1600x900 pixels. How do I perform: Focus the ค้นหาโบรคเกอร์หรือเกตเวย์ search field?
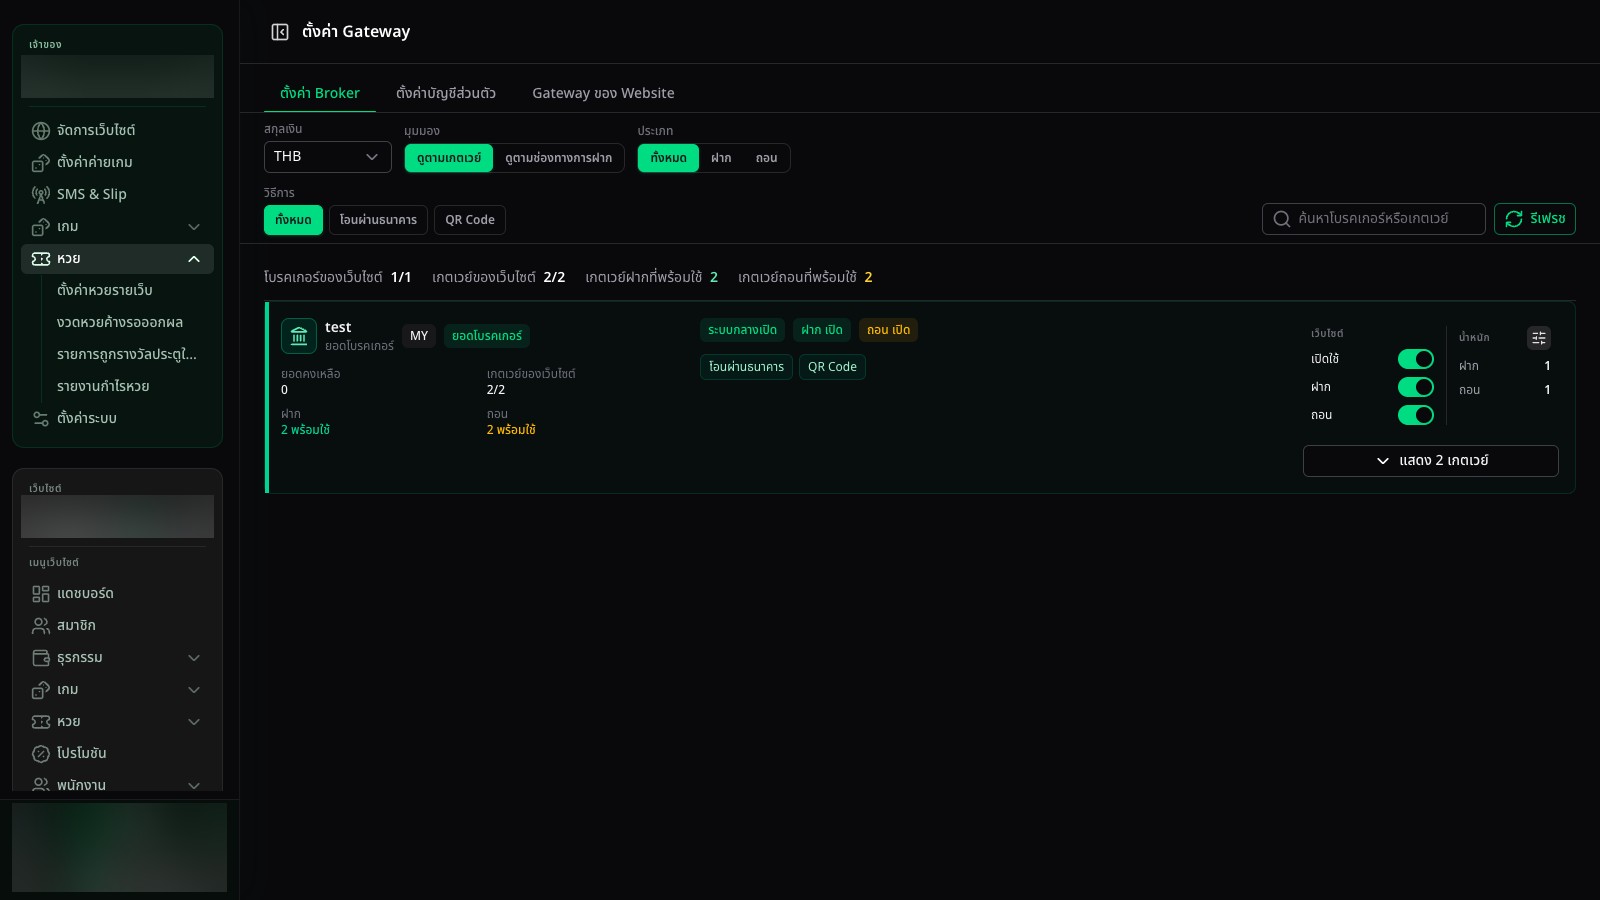pyautogui.click(x=1374, y=219)
